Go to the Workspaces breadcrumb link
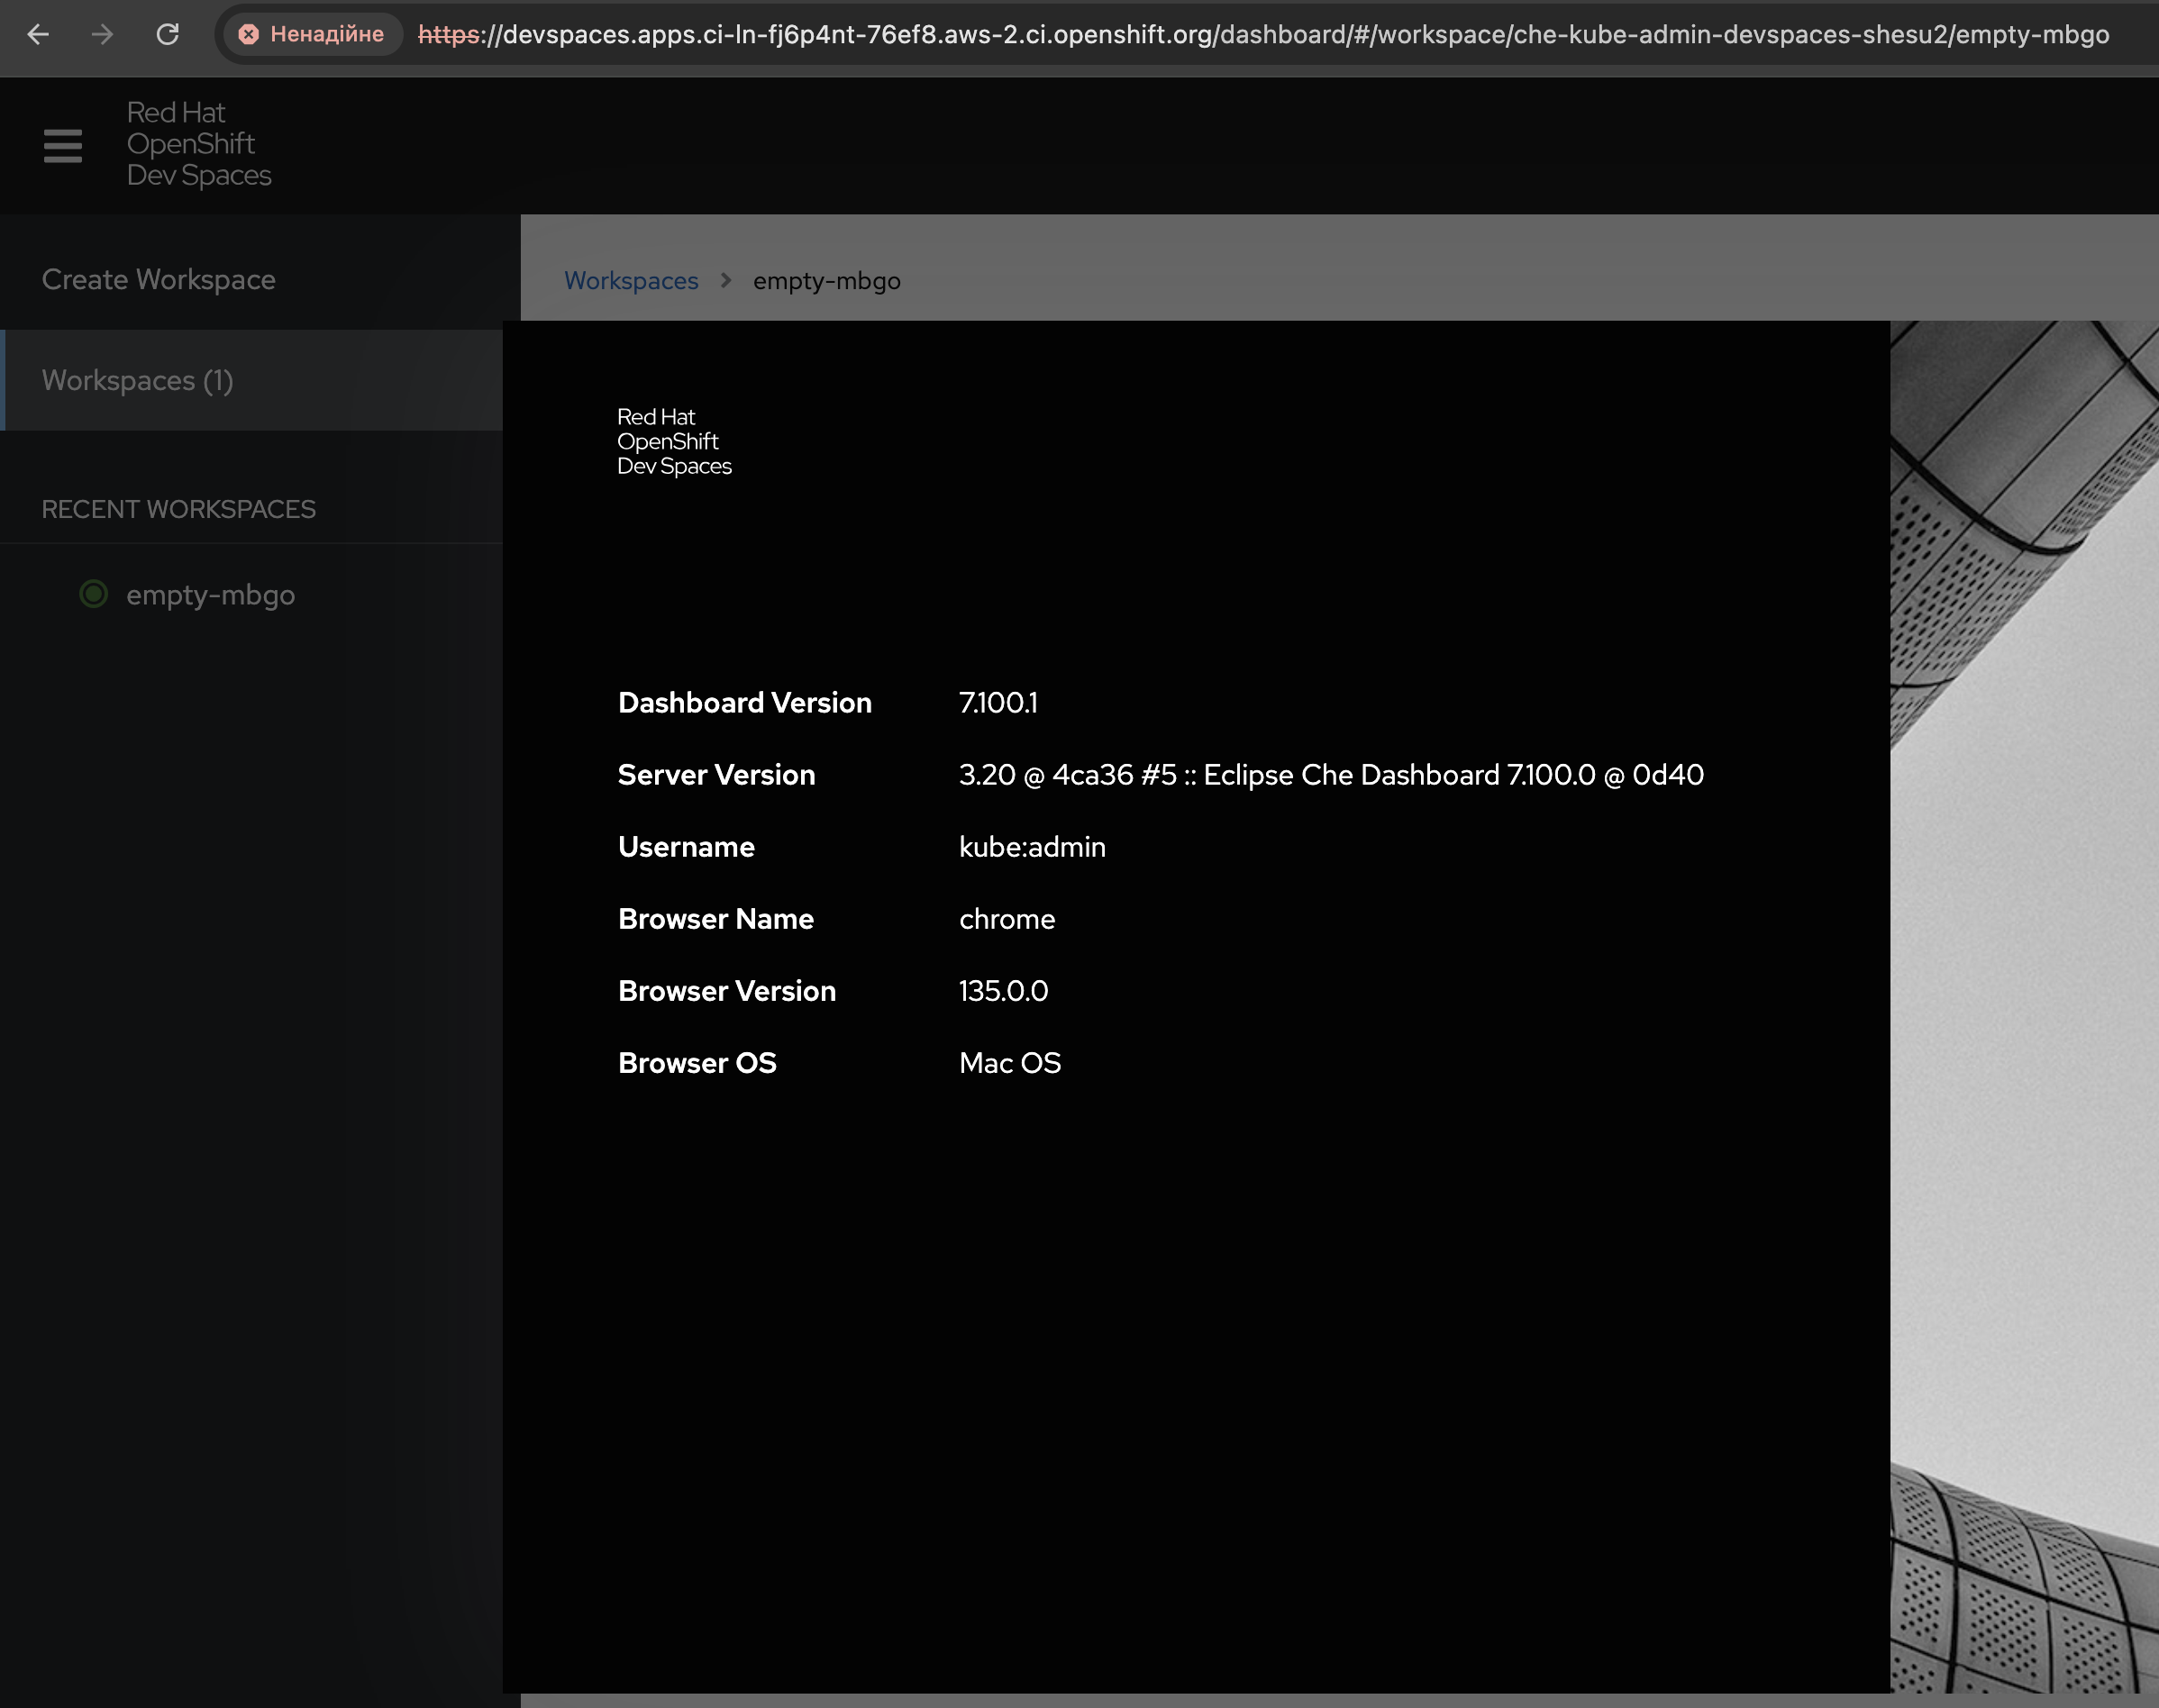2159x1708 pixels. click(630, 281)
